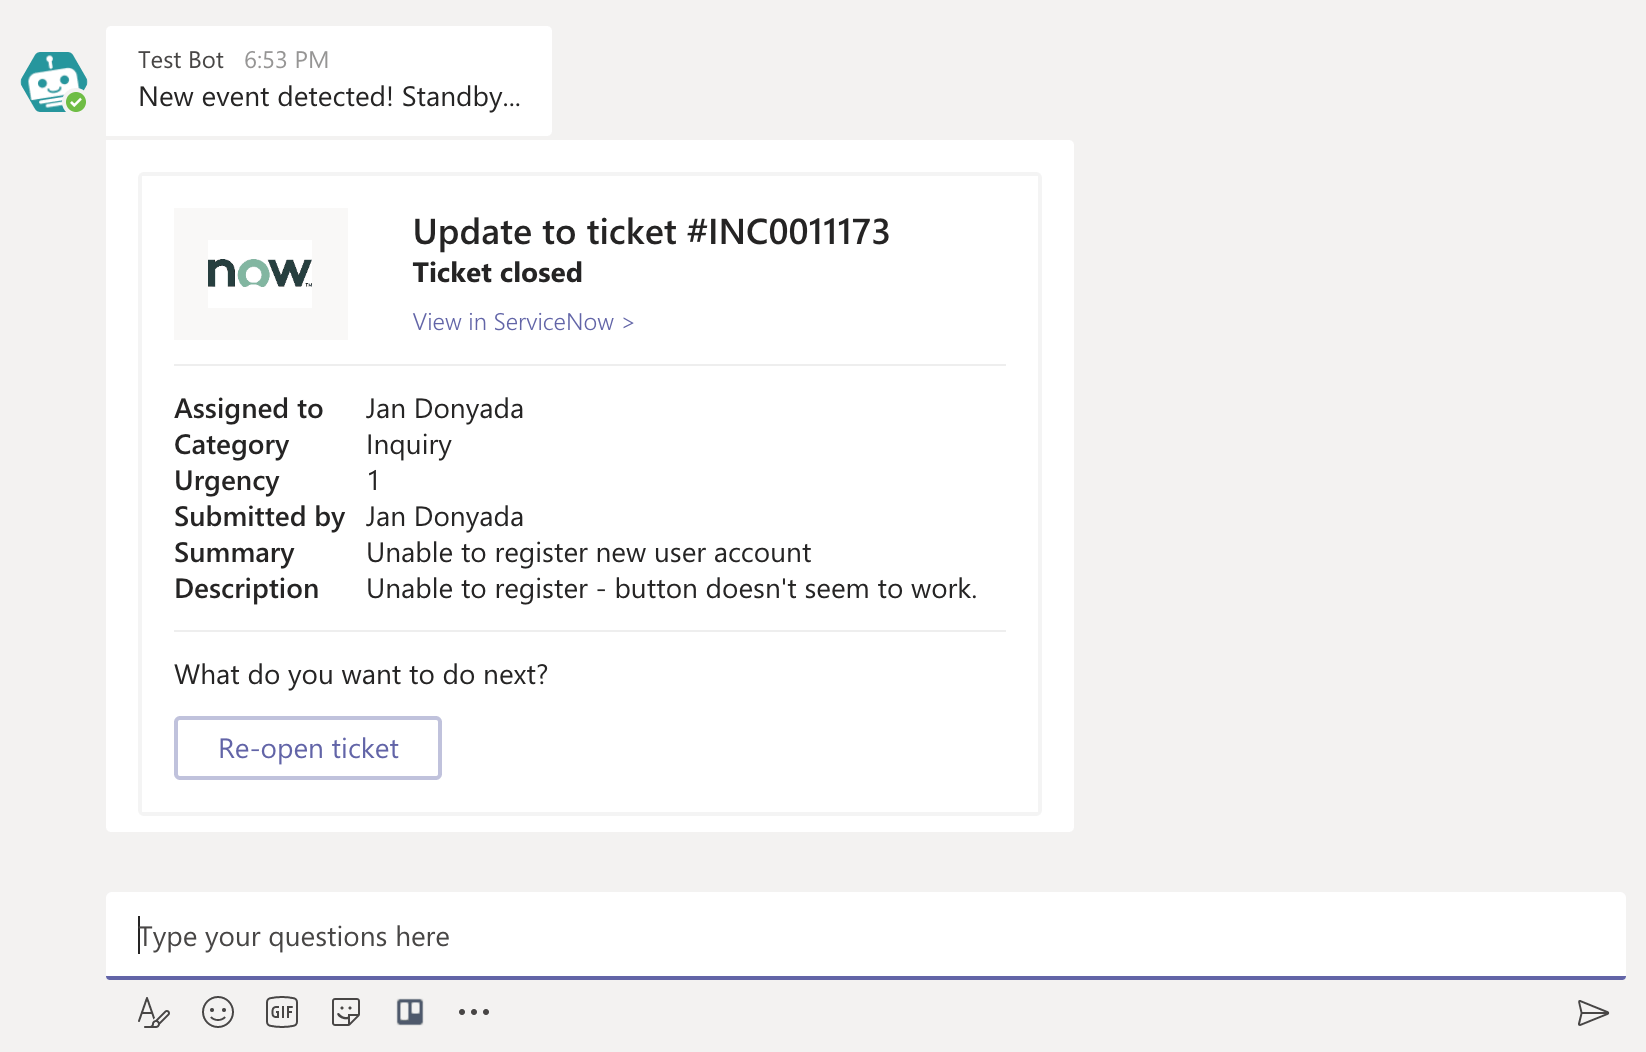1646x1052 pixels.
Task: Open the emoji picker
Action: coord(218,1012)
